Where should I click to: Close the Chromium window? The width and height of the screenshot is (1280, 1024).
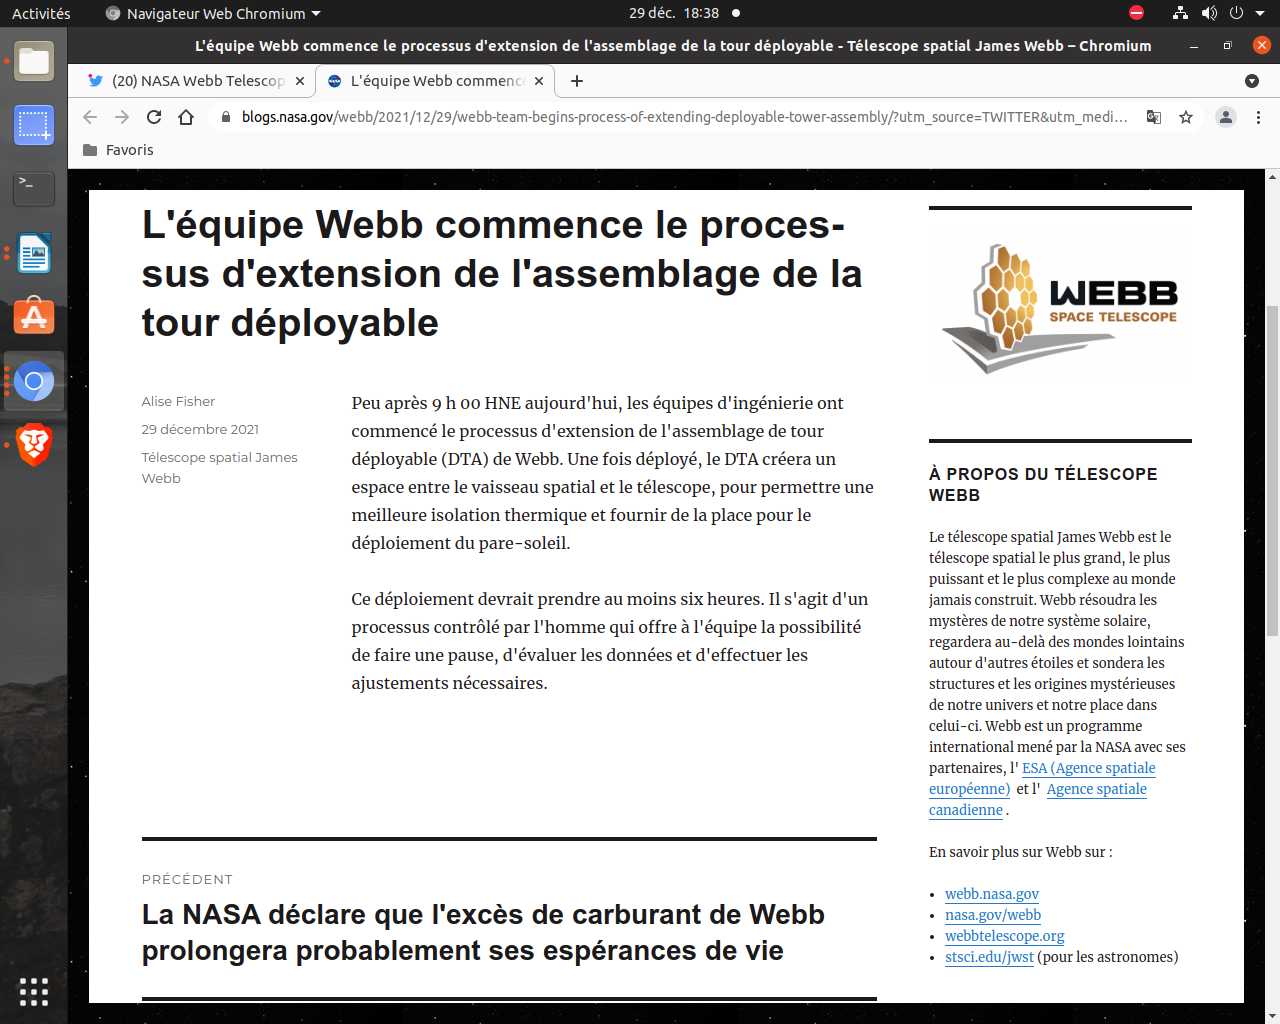pyautogui.click(x=1262, y=45)
